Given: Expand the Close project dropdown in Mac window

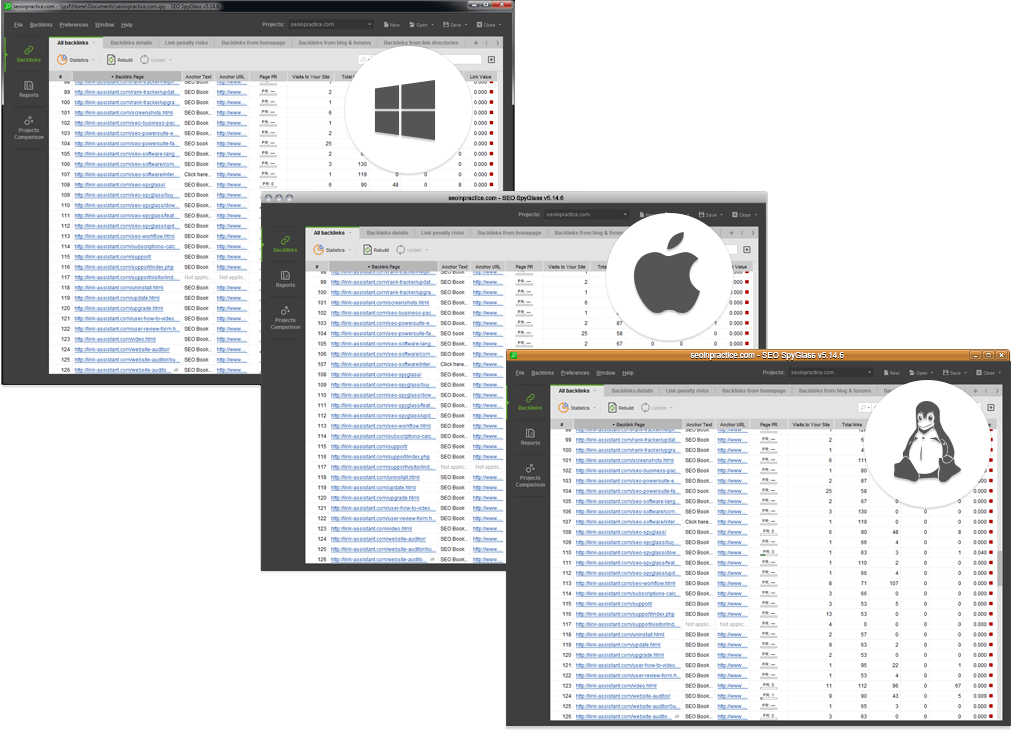Looking at the screenshot, I should [x=755, y=215].
